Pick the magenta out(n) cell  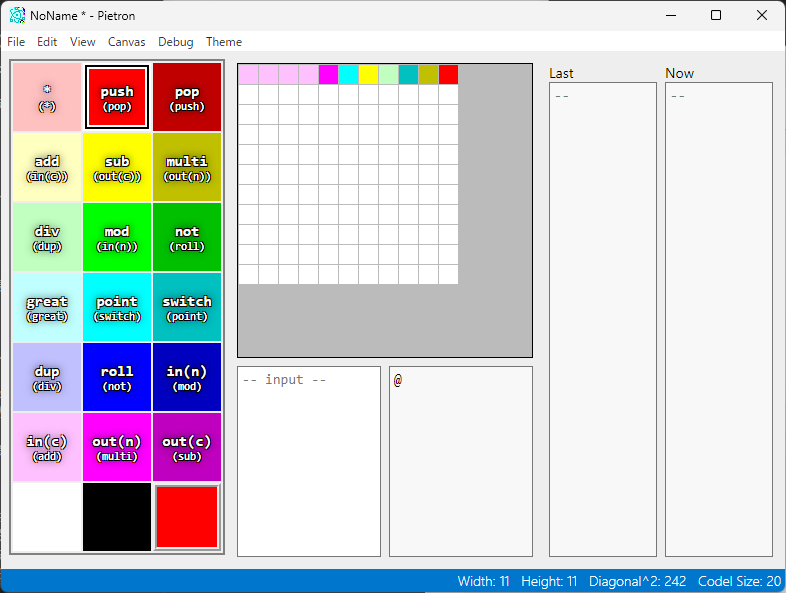(x=117, y=447)
